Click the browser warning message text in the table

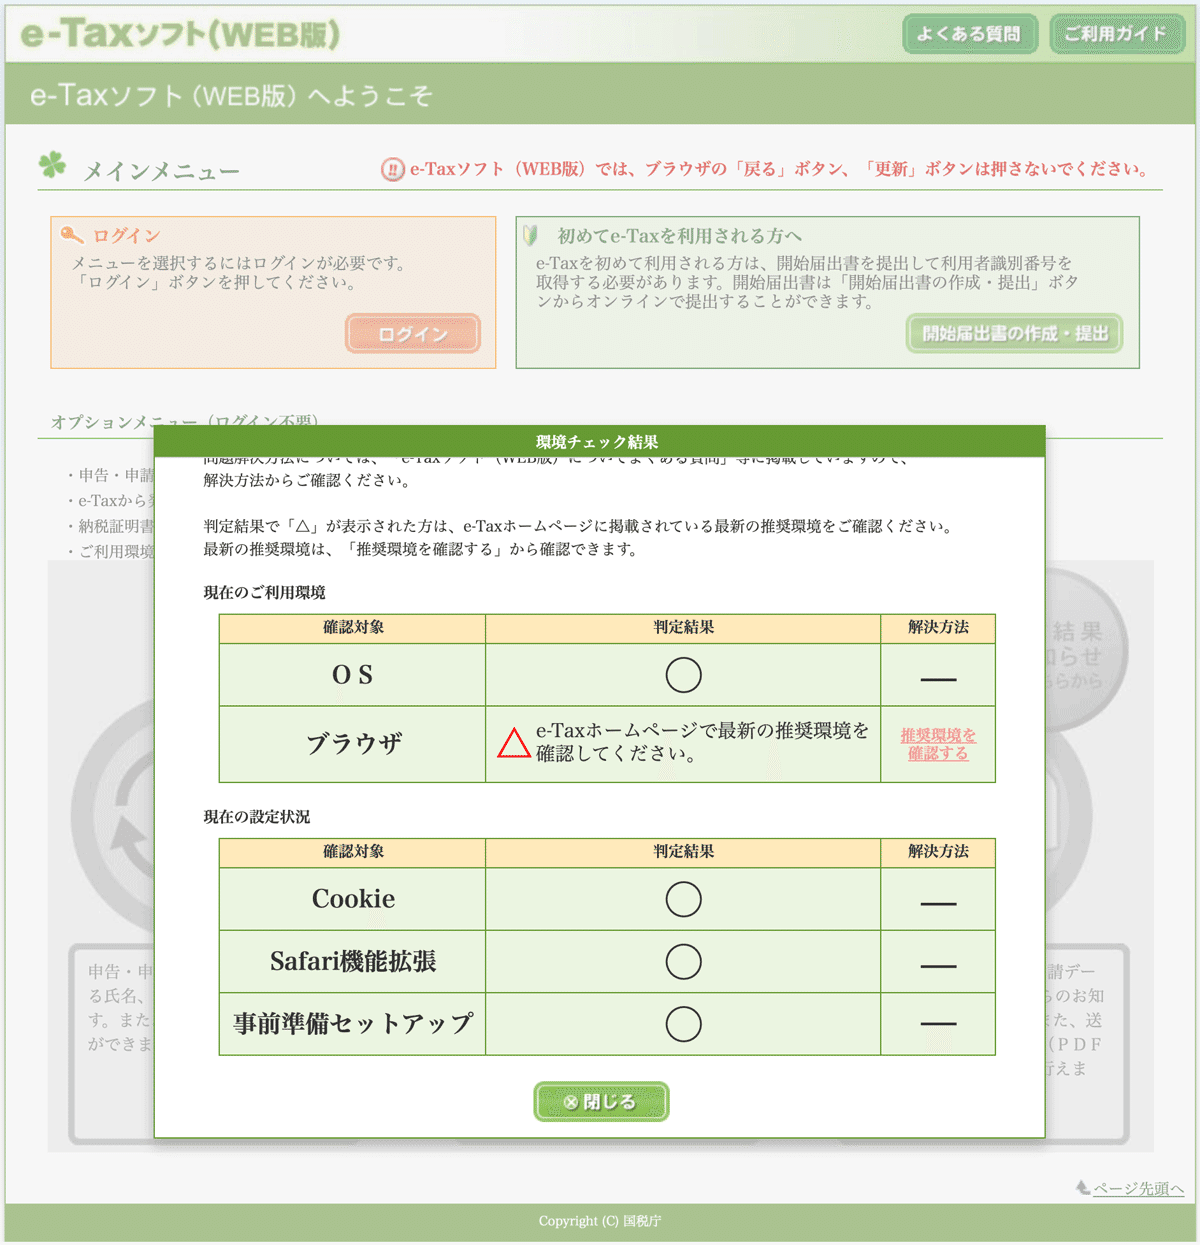(x=702, y=742)
